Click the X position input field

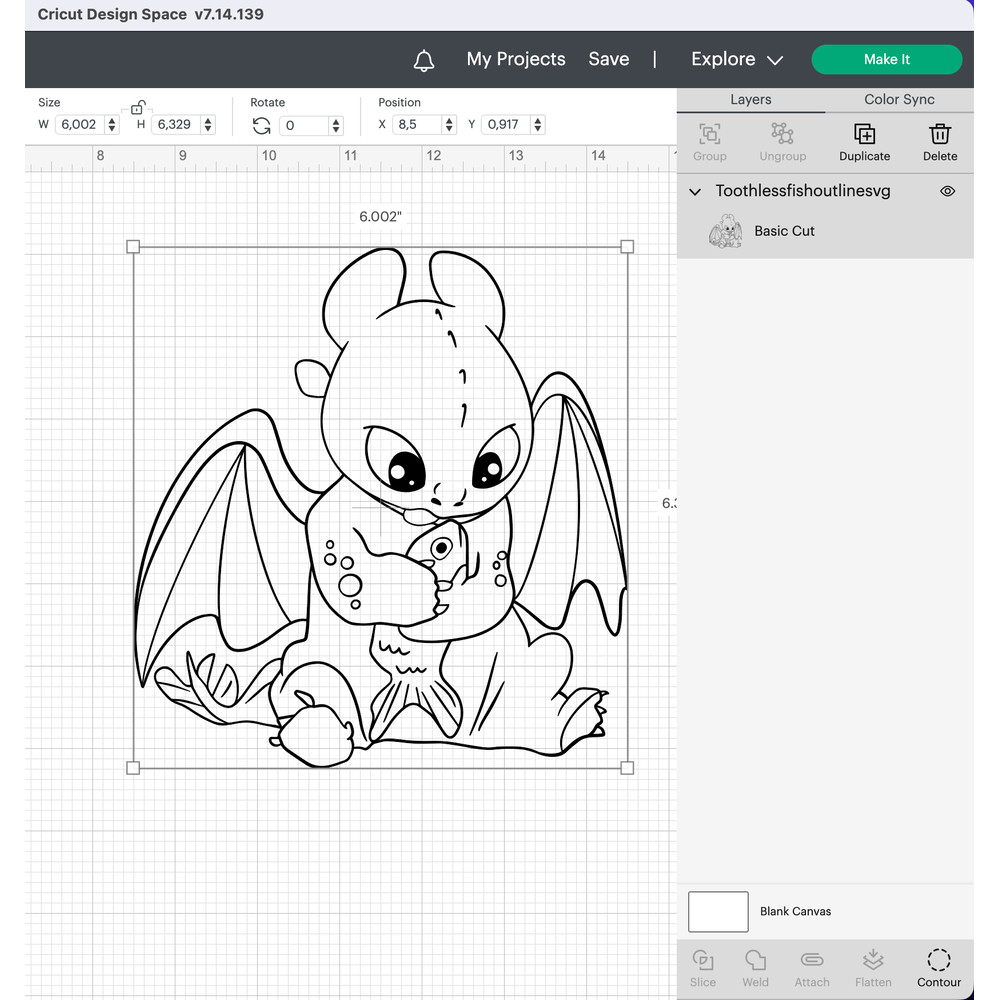point(416,125)
